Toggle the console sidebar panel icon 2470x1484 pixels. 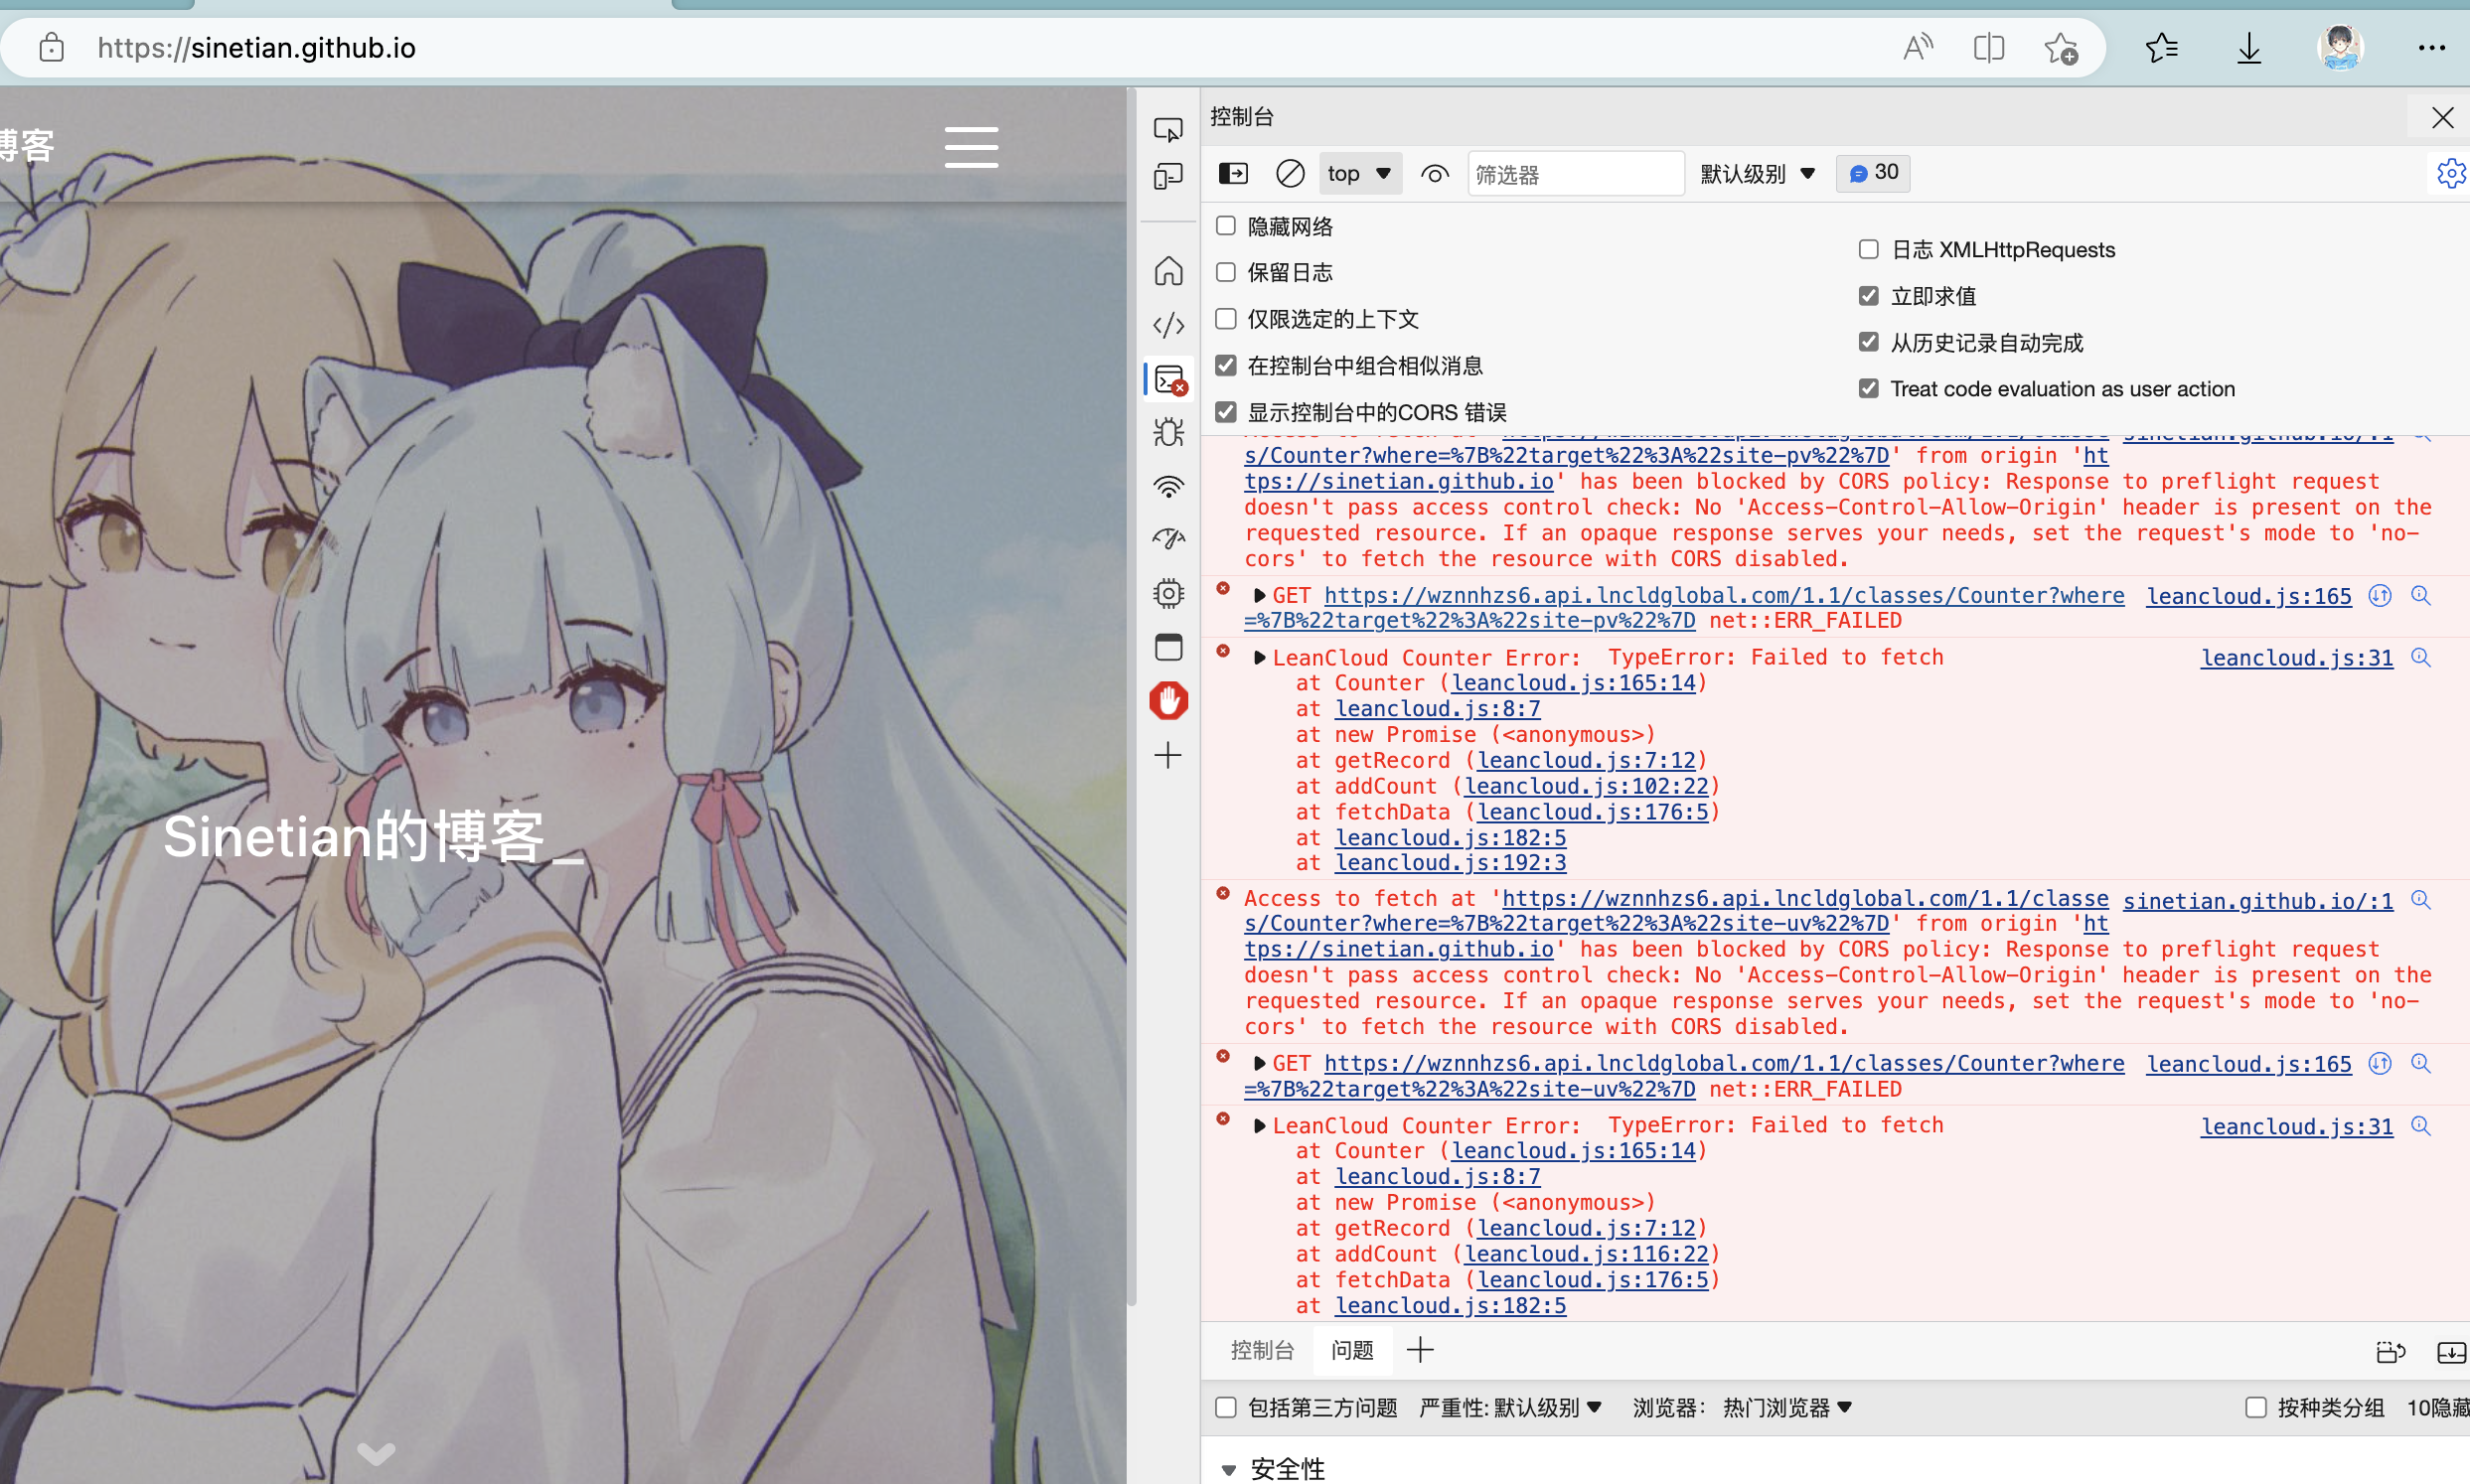pyautogui.click(x=1233, y=174)
